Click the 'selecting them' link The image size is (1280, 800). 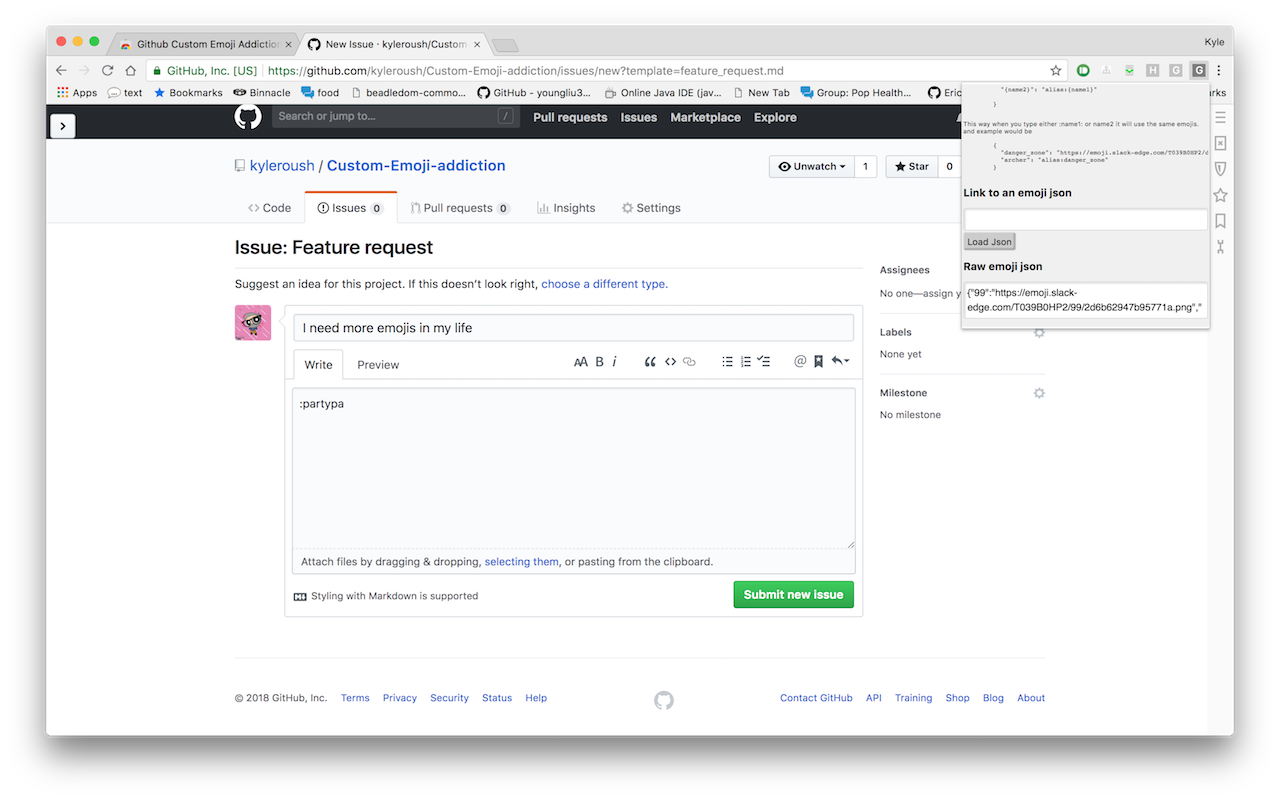(522, 562)
